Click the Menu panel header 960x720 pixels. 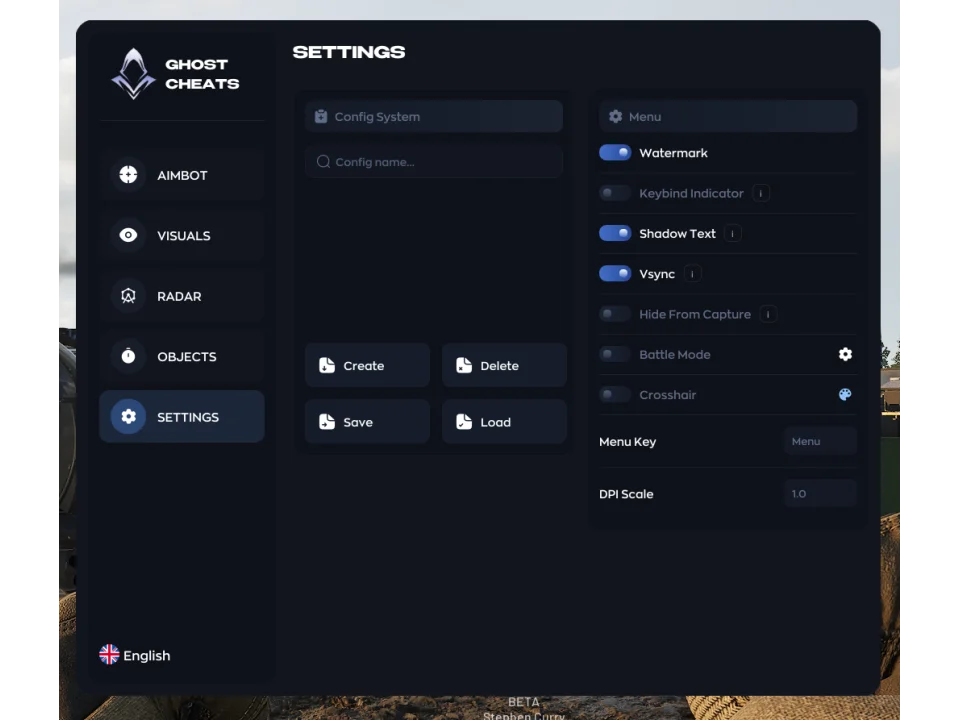(728, 116)
